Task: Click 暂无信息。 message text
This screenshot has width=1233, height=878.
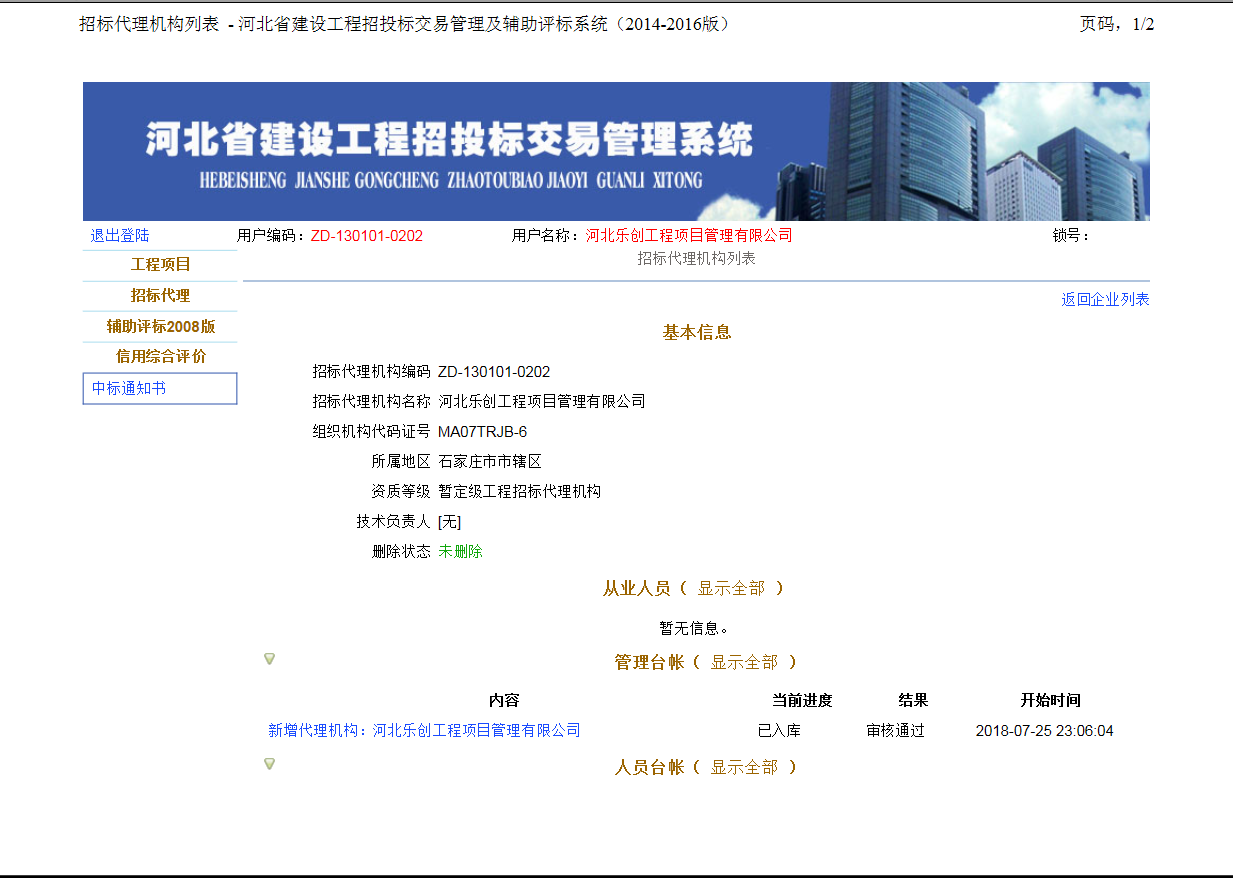Action: tap(694, 629)
